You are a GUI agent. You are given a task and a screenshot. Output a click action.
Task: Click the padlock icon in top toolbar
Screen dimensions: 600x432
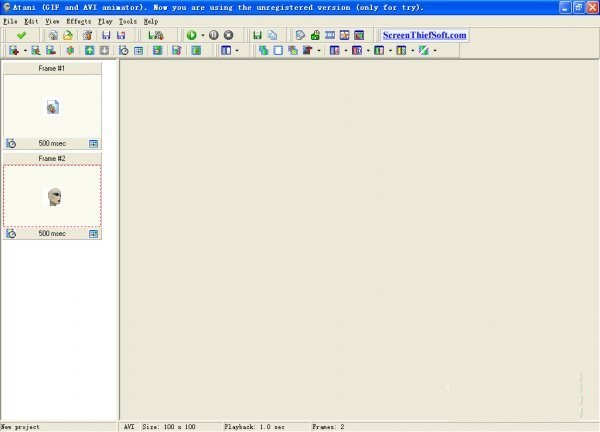(x=315, y=35)
